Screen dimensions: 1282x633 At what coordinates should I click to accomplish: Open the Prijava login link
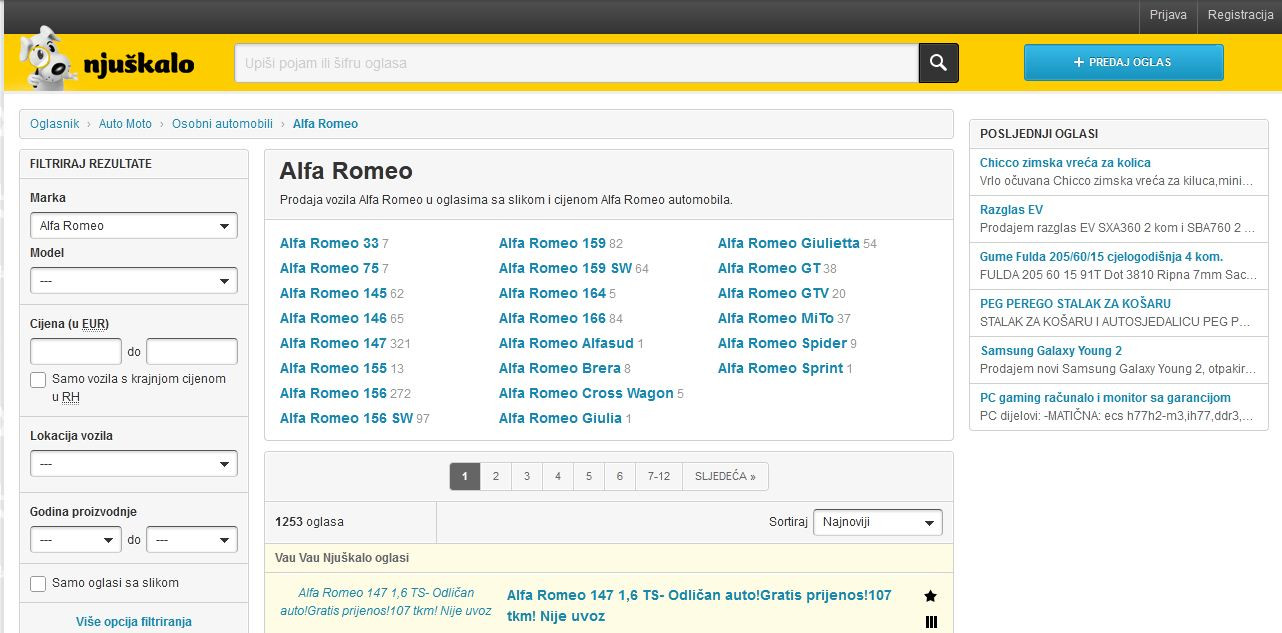[x=1168, y=15]
